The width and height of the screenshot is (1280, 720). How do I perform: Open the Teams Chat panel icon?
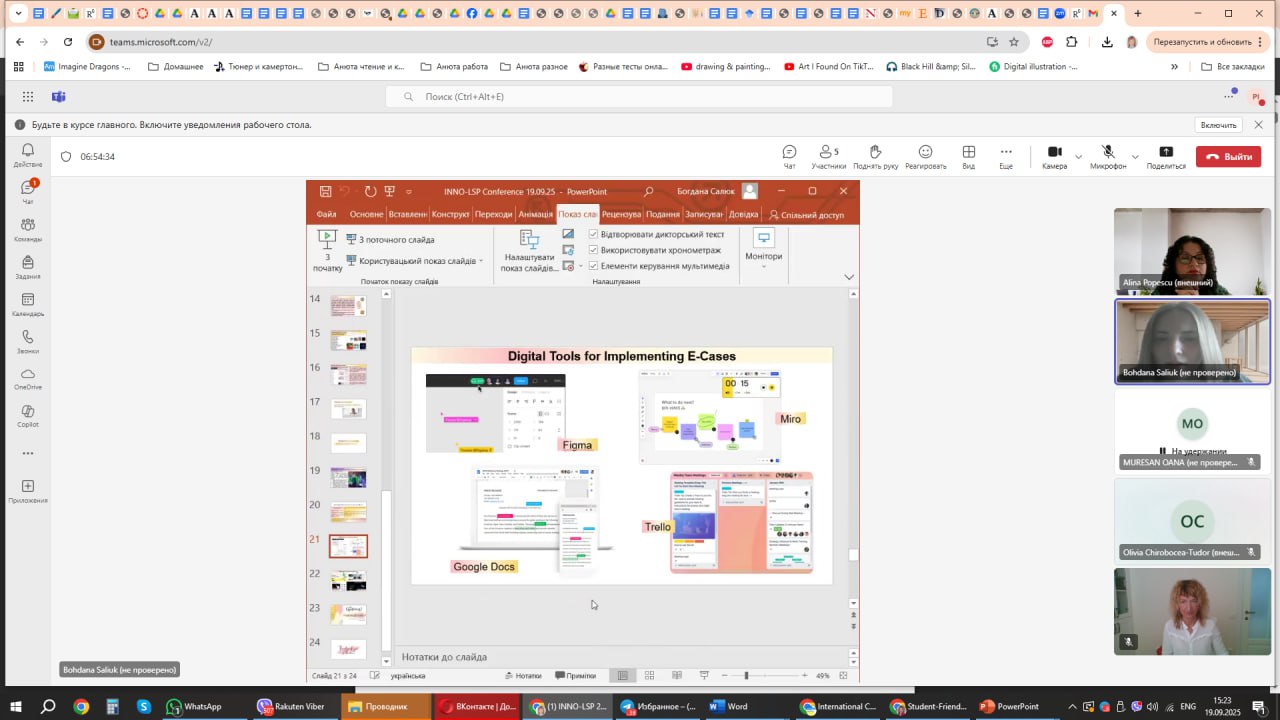[789, 156]
